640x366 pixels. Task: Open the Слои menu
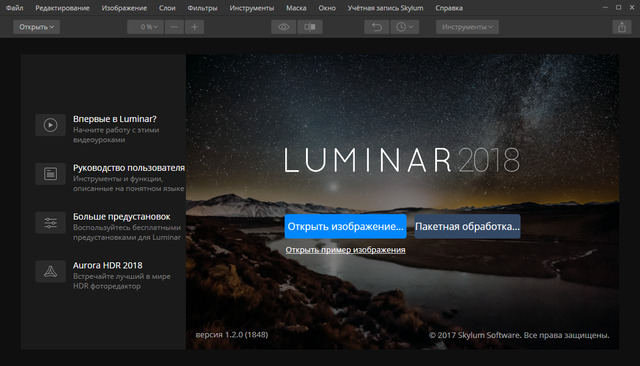click(167, 8)
